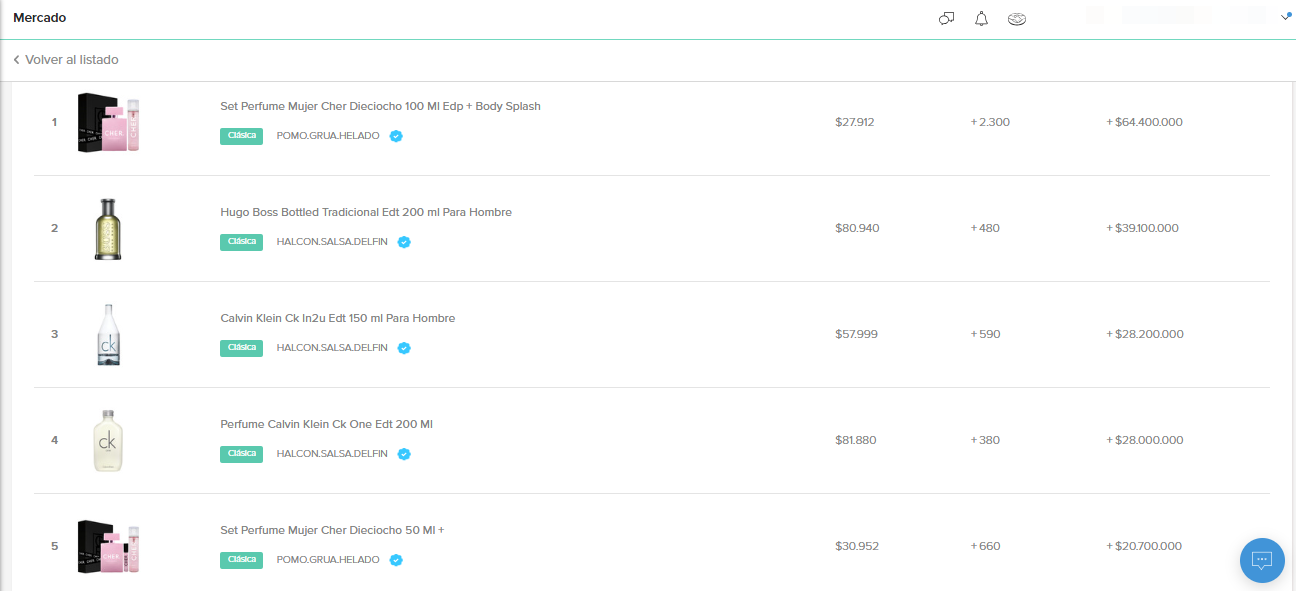
Task: Select seller HALCON.SALSA.DELFIN on Ck One row
Action: point(332,454)
